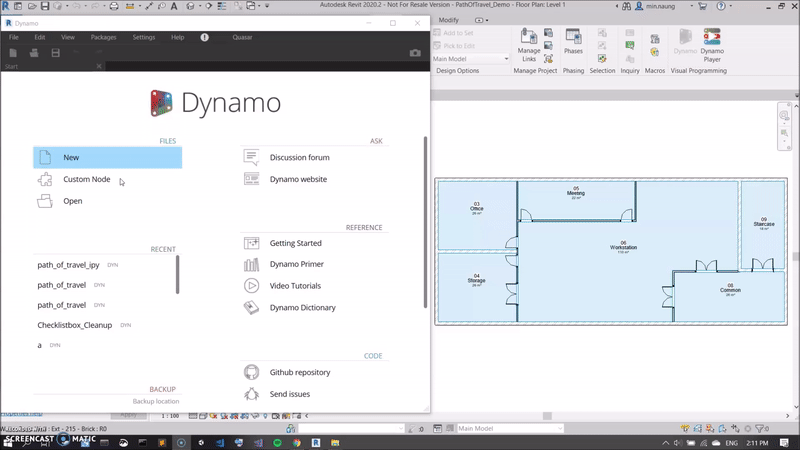Switch to the Modify ribbon tab
This screenshot has width=800, height=450.
click(x=448, y=20)
